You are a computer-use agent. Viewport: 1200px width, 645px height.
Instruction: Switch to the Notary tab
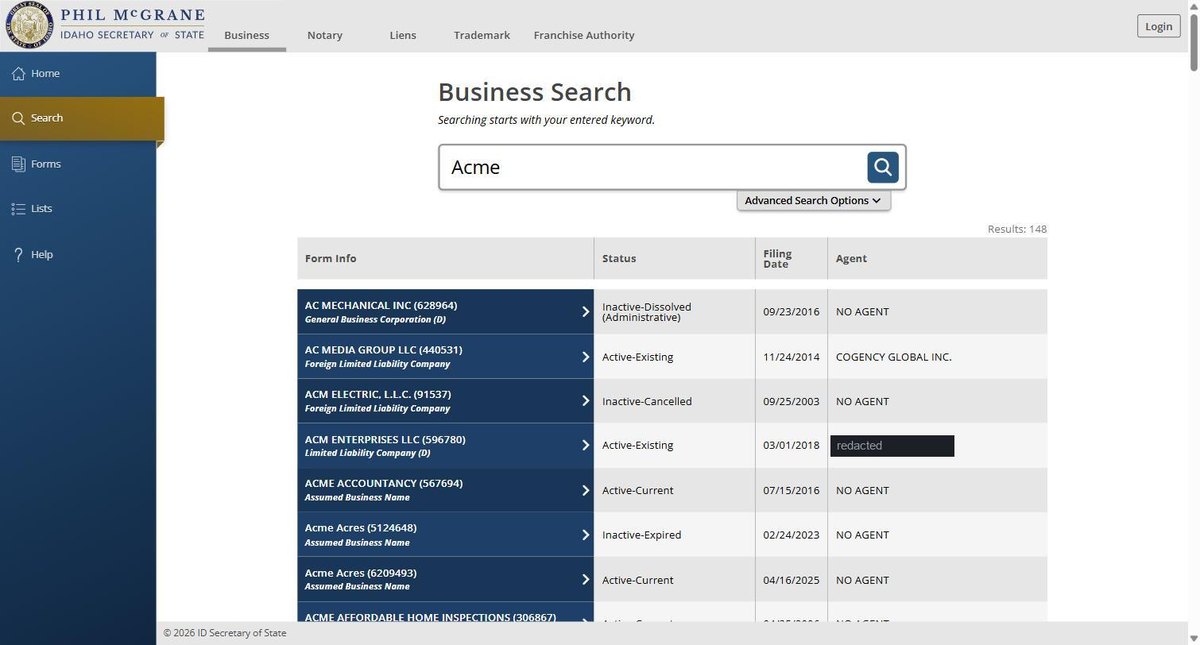coord(325,35)
